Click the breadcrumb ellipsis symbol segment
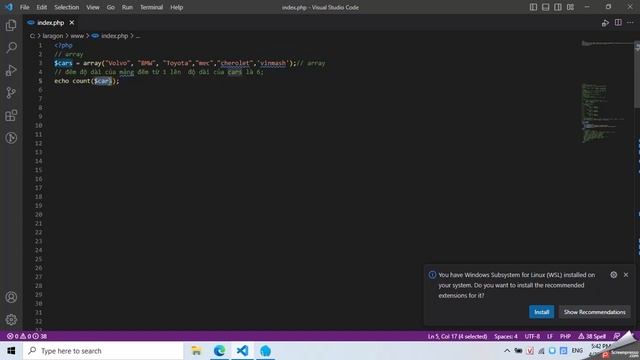Image resolution: width=640 pixels, height=360 pixels. tap(138, 36)
